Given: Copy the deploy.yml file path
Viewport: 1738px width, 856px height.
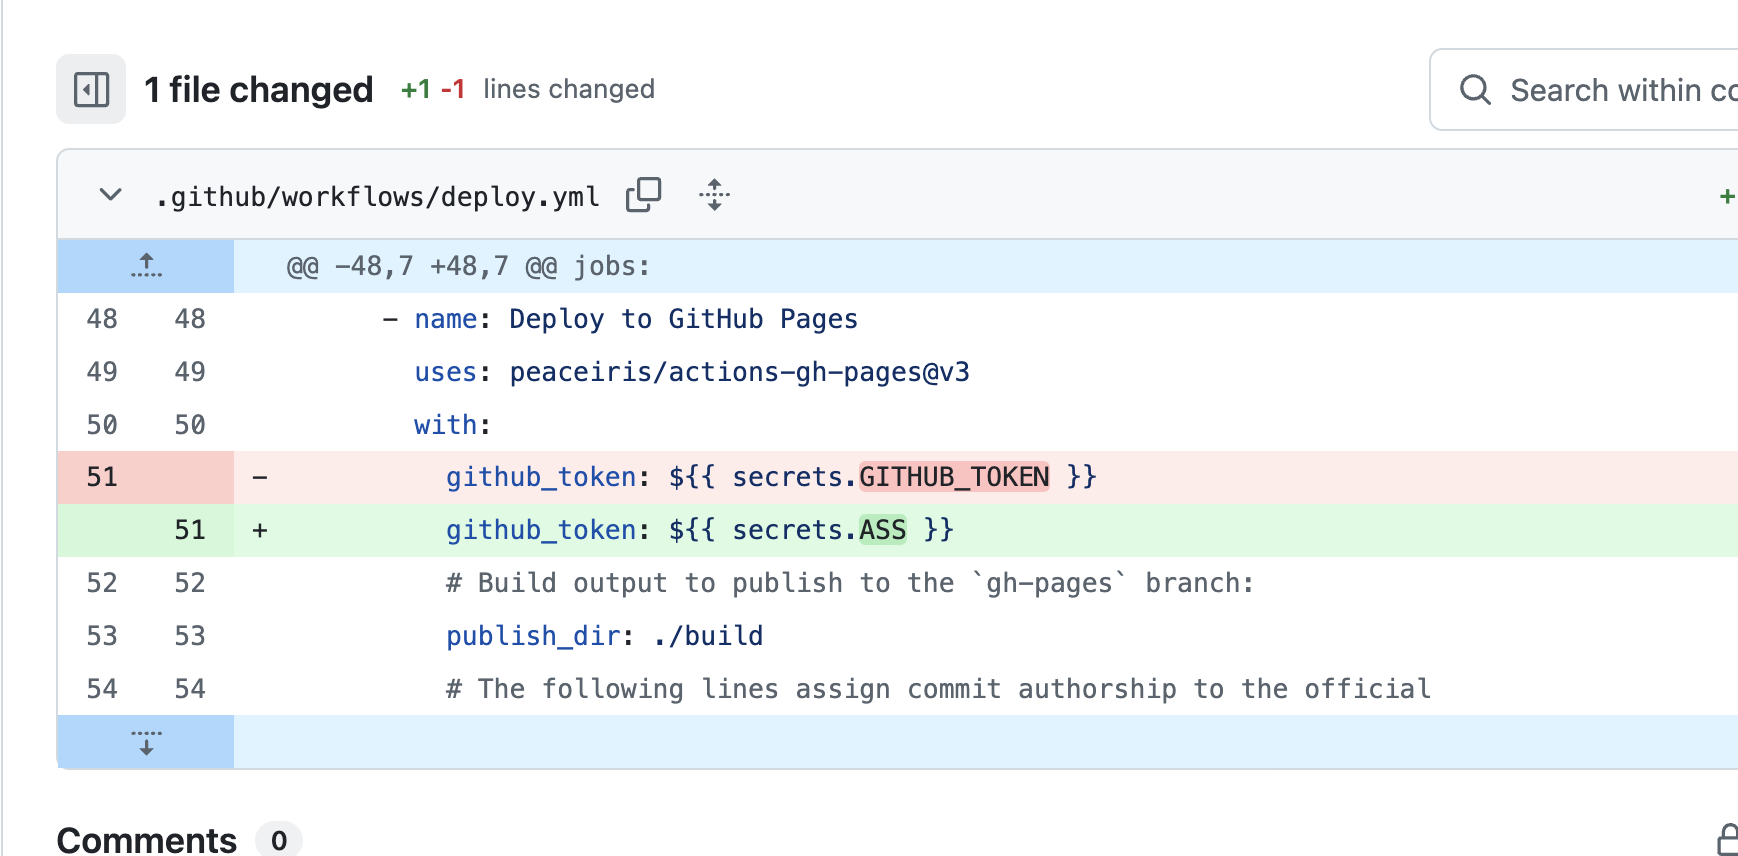Looking at the screenshot, I should [643, 195].
